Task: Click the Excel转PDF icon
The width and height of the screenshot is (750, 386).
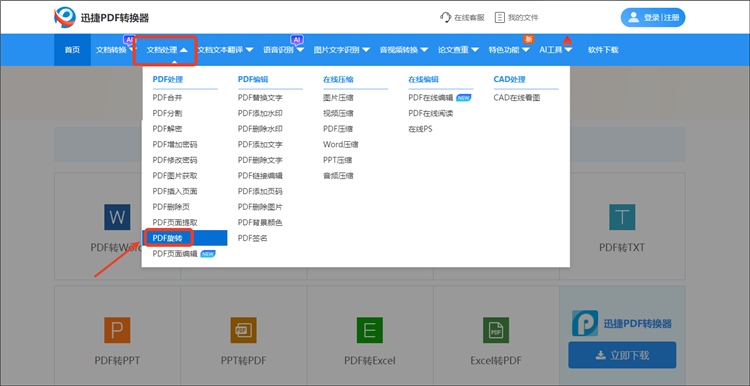Action: (x=496, y=330)
